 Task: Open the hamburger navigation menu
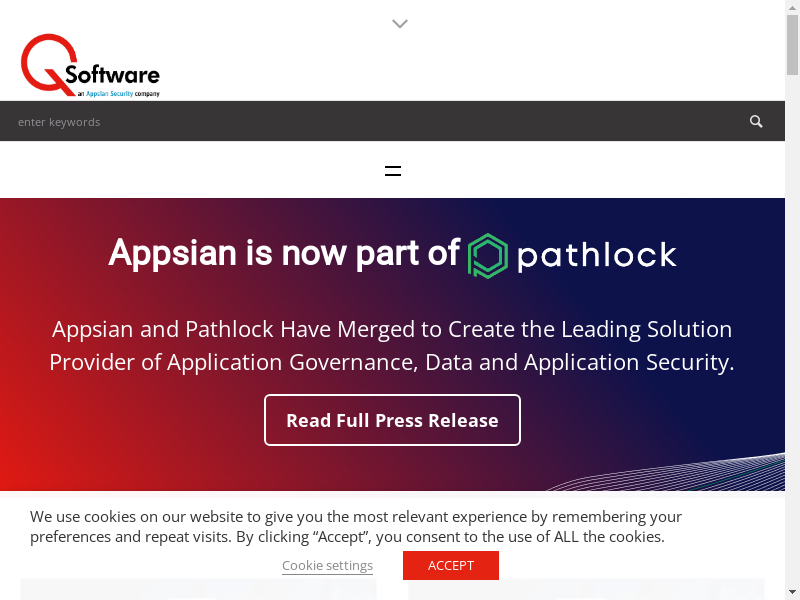coord(393,171)
